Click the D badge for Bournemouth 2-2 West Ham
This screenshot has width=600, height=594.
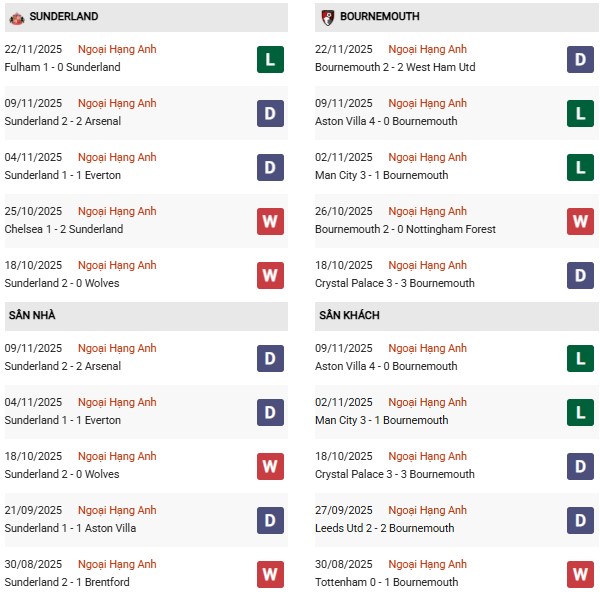pyautogui.click(x=580, y=59)
